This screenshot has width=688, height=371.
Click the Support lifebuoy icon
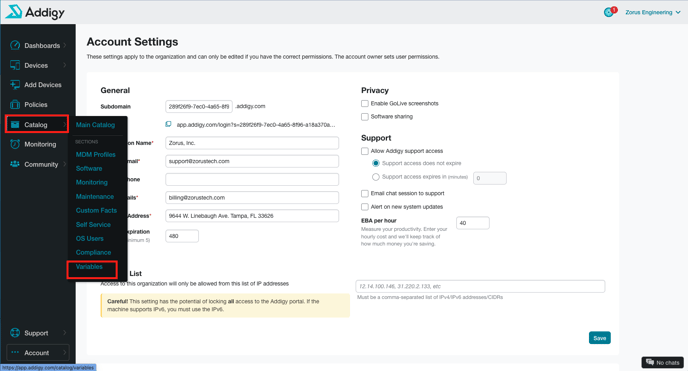click(x=15, y=333)
